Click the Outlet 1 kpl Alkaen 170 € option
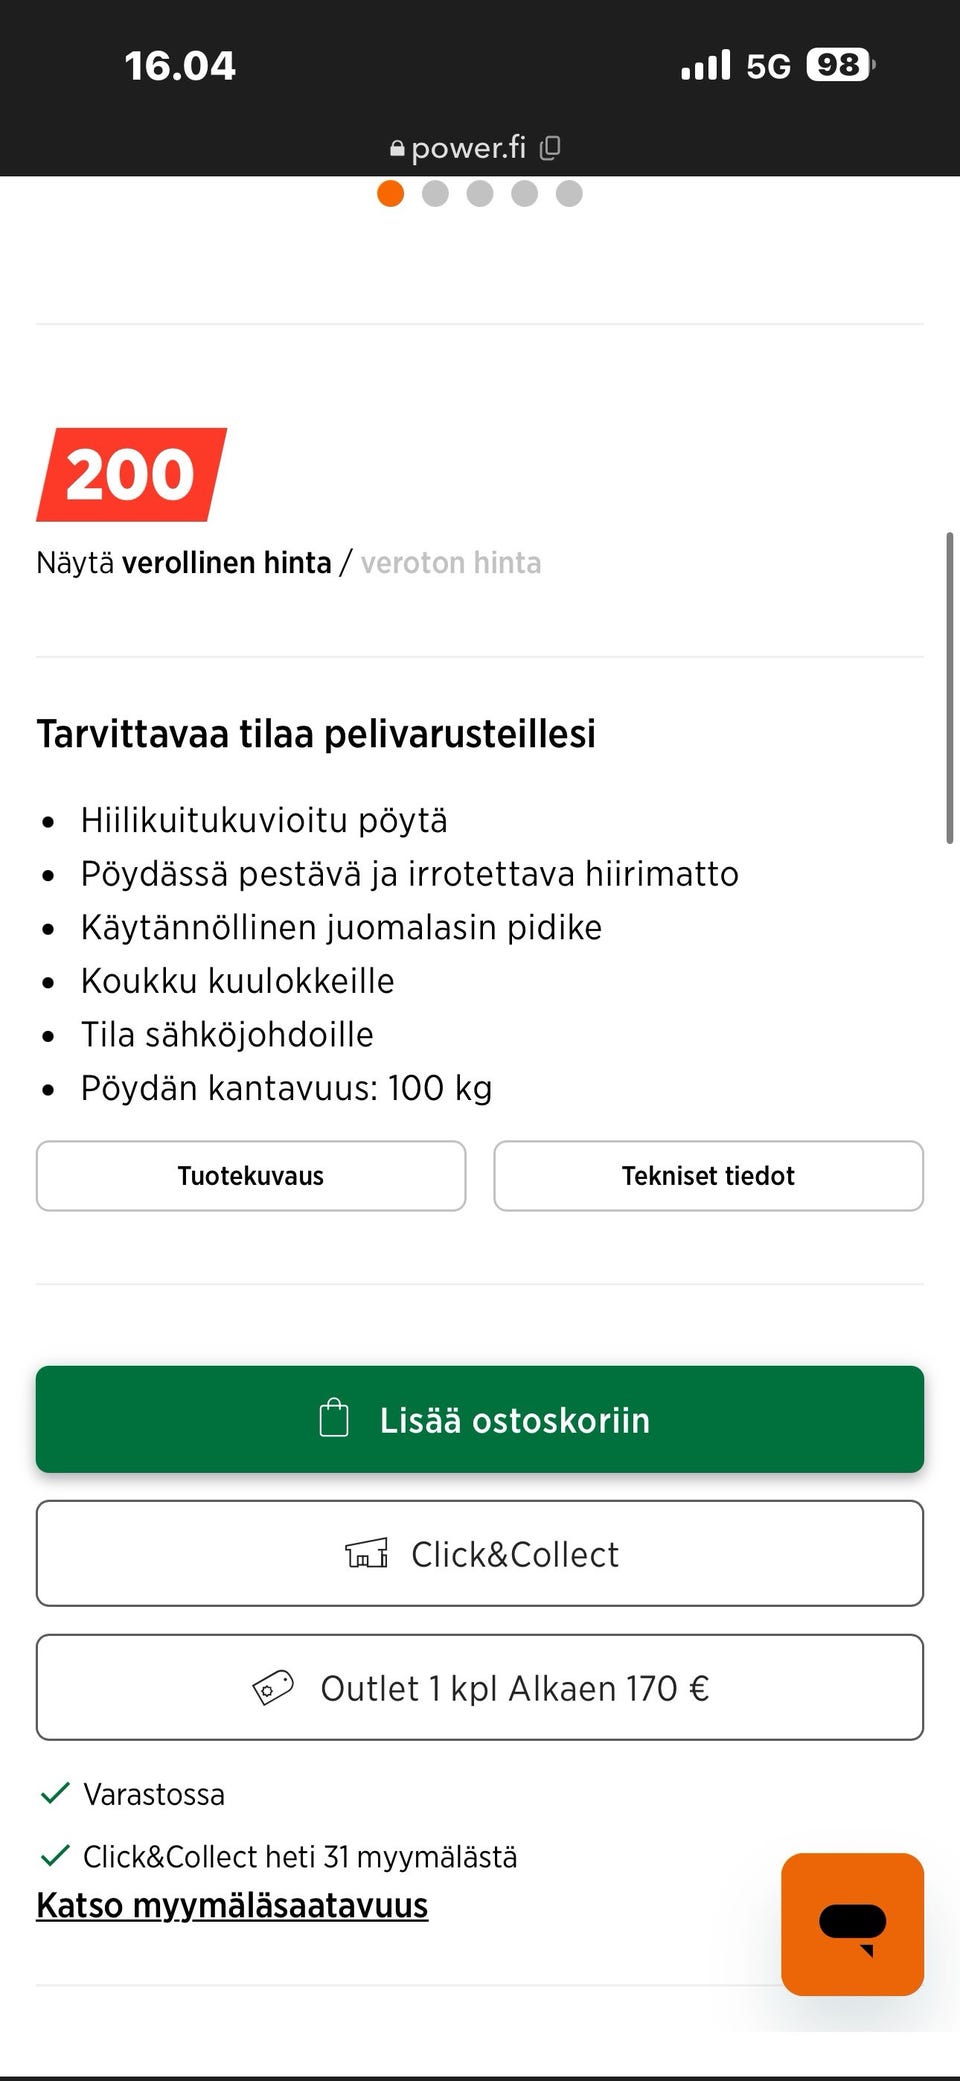960x2081 pixels. pyautogui.click(x=480, y=1686)
